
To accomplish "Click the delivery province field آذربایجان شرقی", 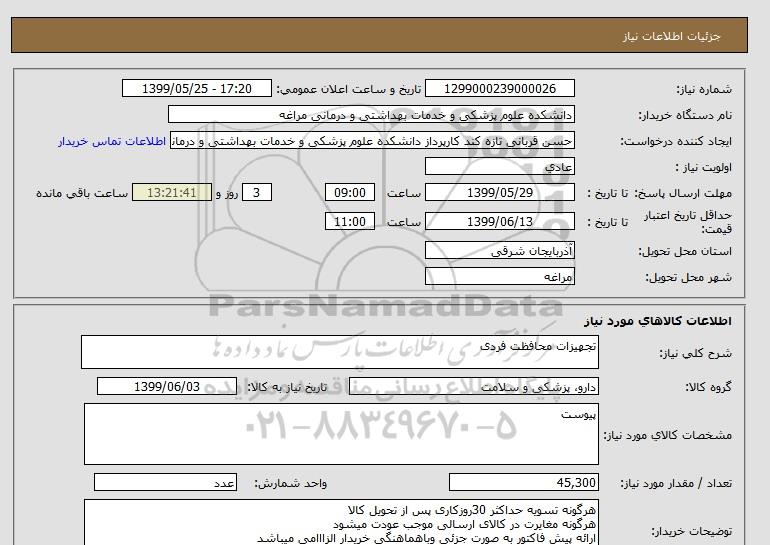I will coord(499,250).
